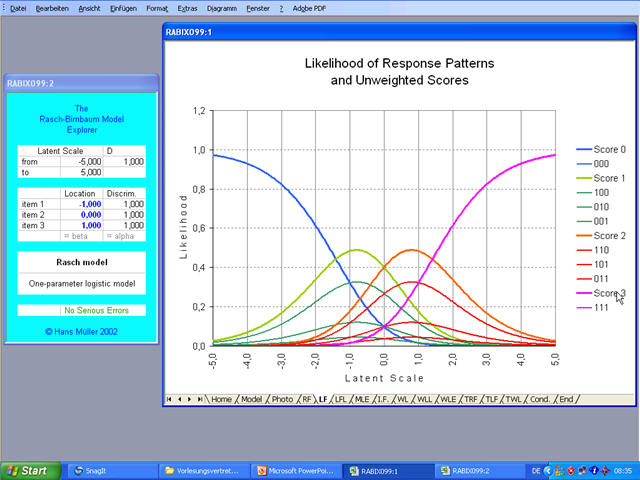
Task: Click the first-sheet navigation arrow
Action: click(x=170, y=399)
